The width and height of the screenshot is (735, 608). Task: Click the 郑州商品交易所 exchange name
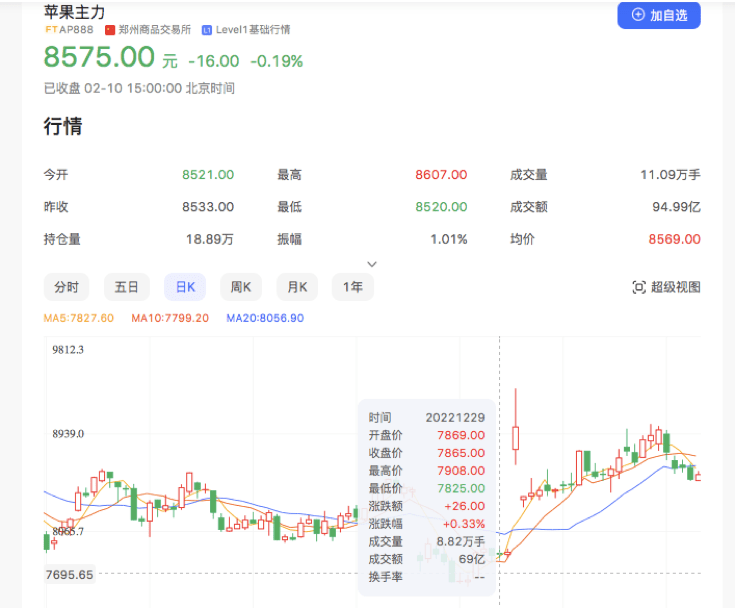tap(155, 30)
